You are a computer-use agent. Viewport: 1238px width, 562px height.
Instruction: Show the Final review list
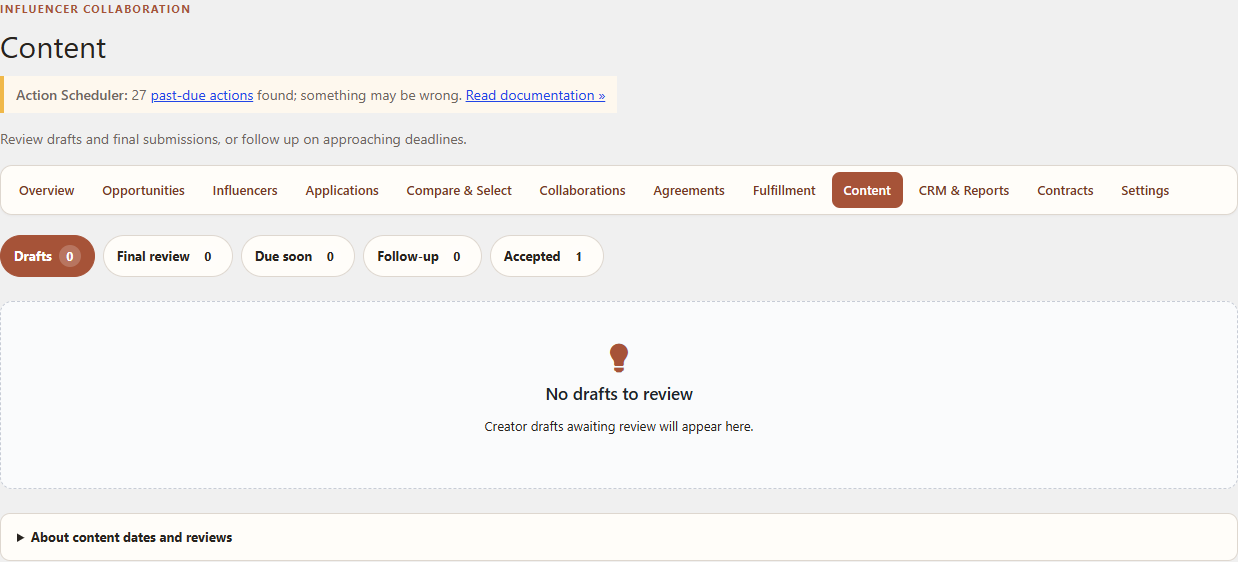[x=167, y=256]
